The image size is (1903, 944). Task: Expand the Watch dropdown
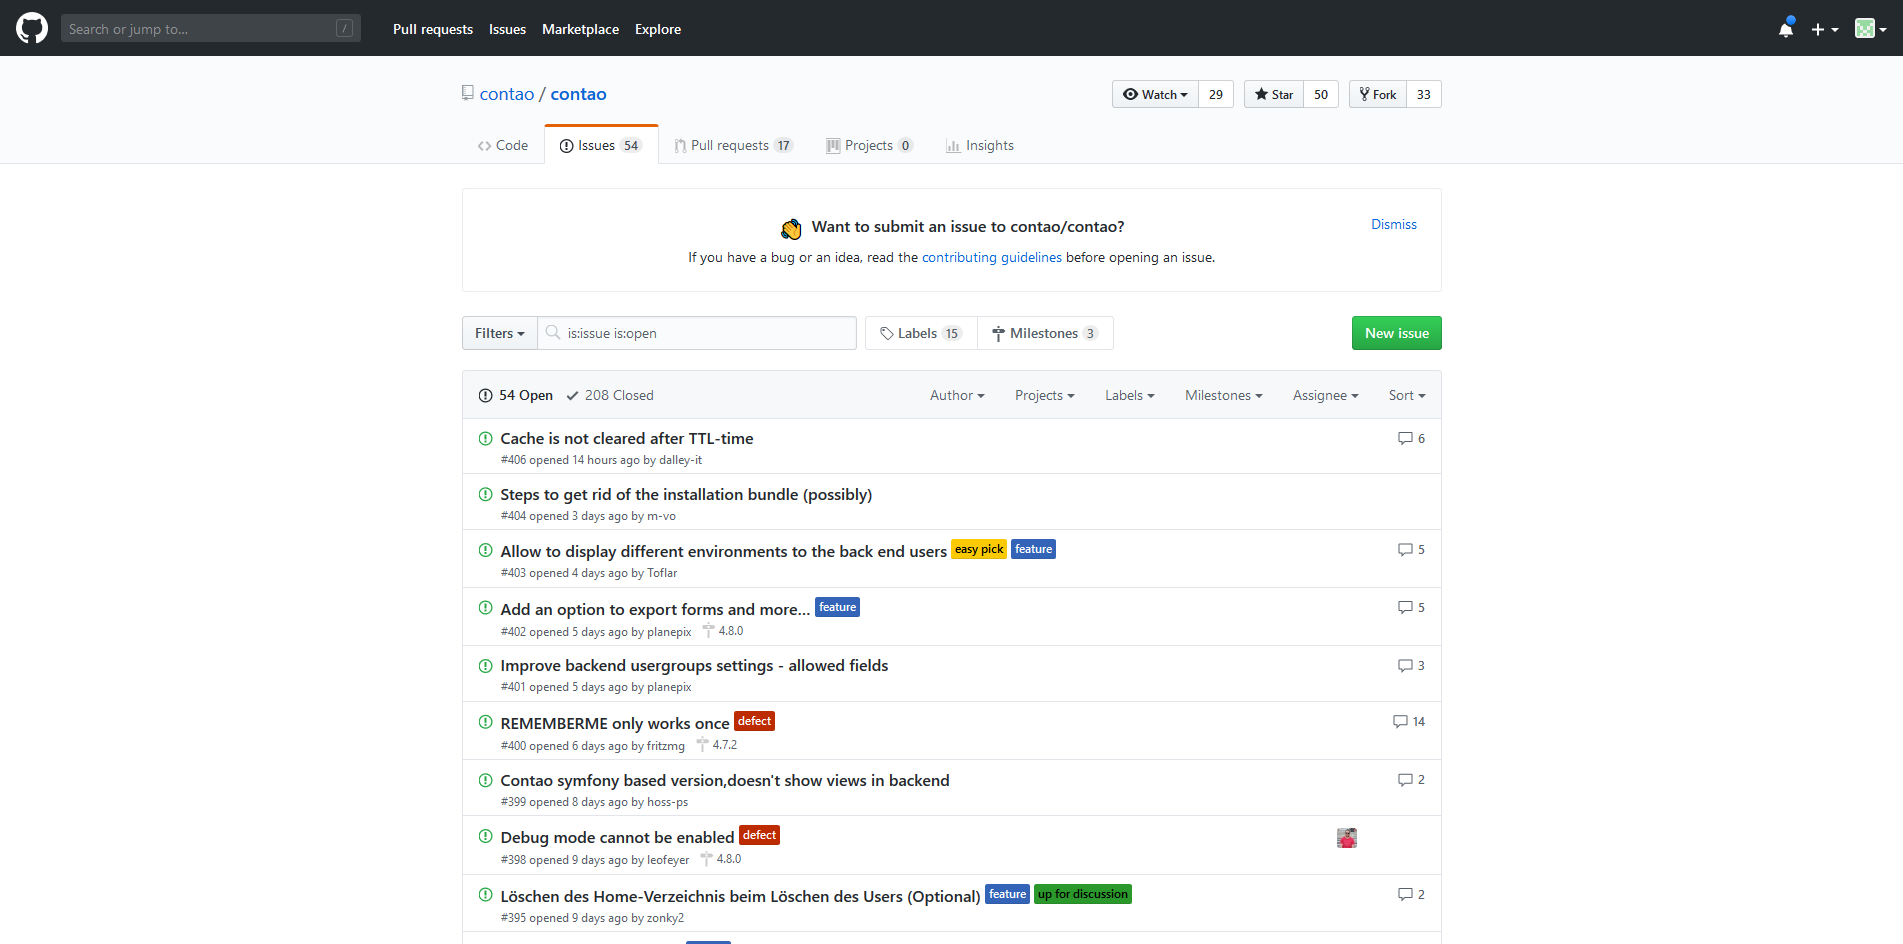1155,94
